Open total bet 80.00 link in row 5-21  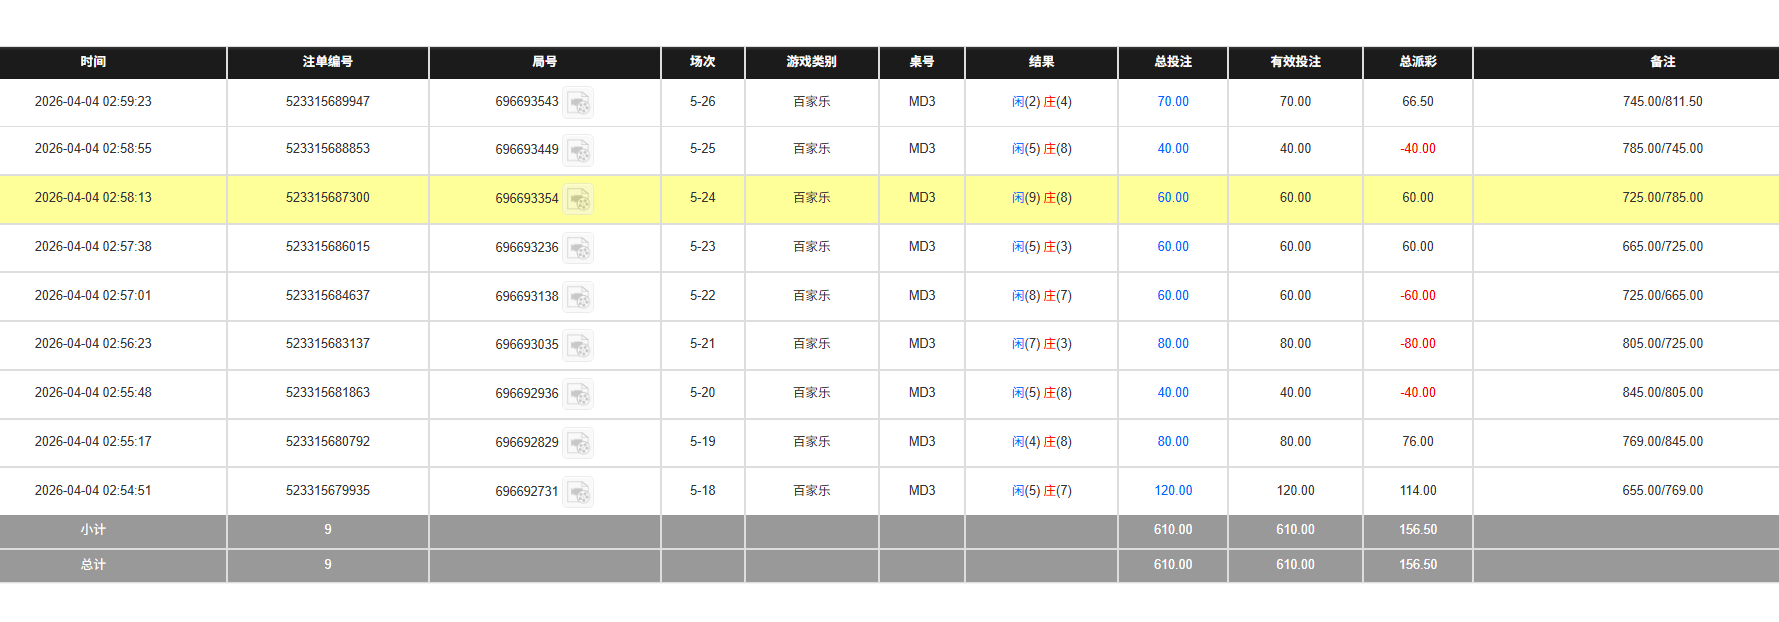(x=1173, y=344)
